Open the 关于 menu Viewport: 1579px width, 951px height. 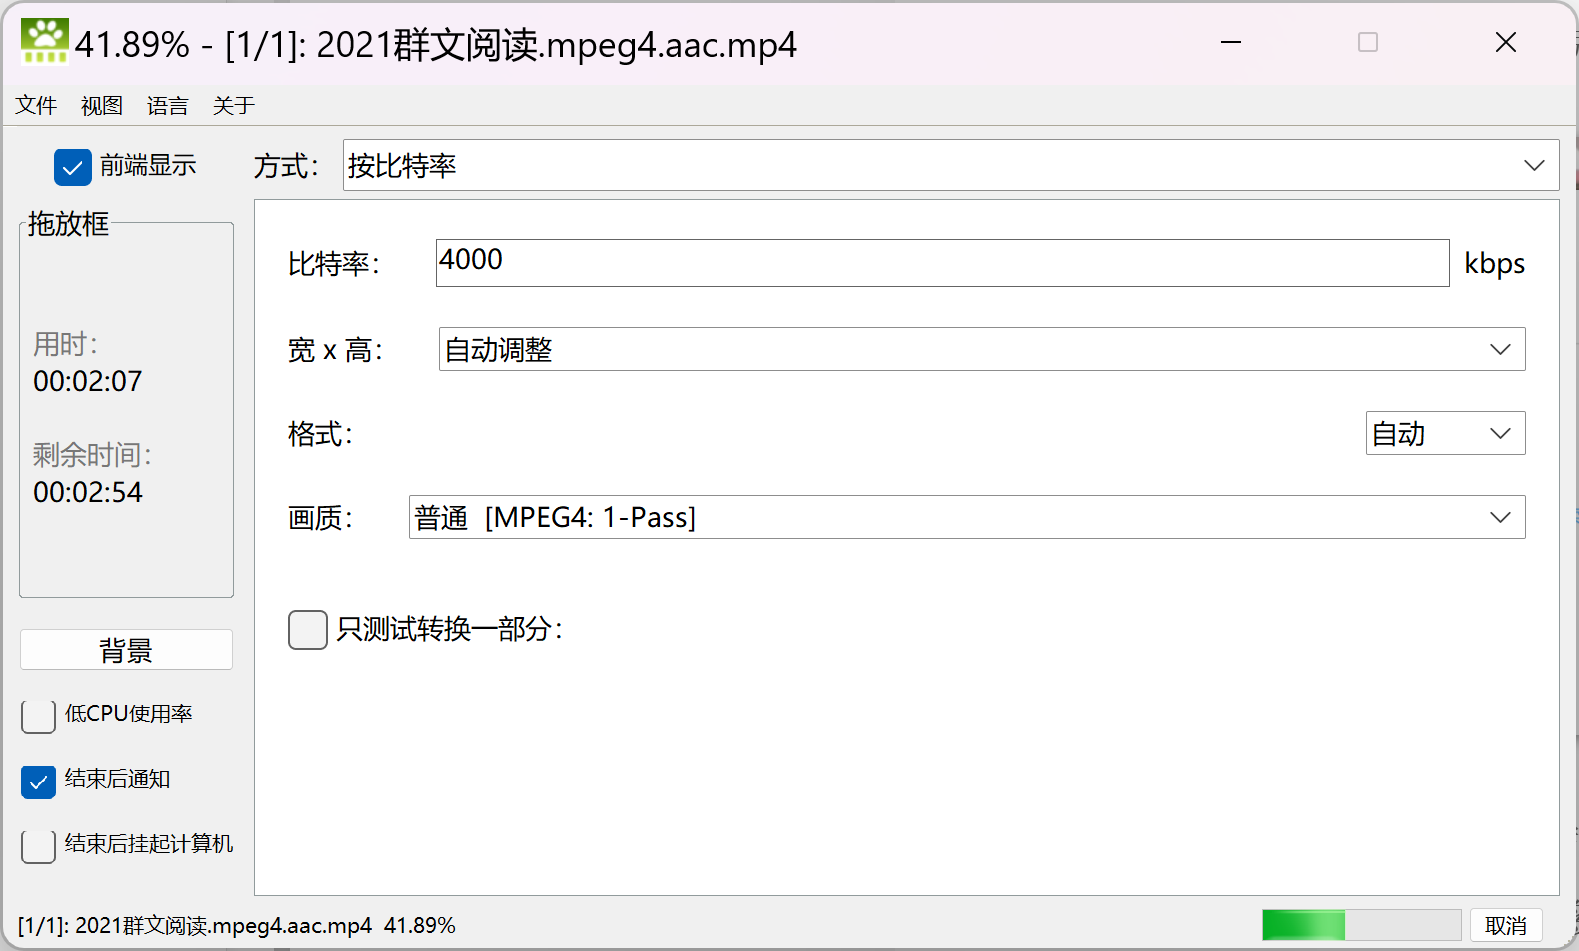[x=233, y=106]
